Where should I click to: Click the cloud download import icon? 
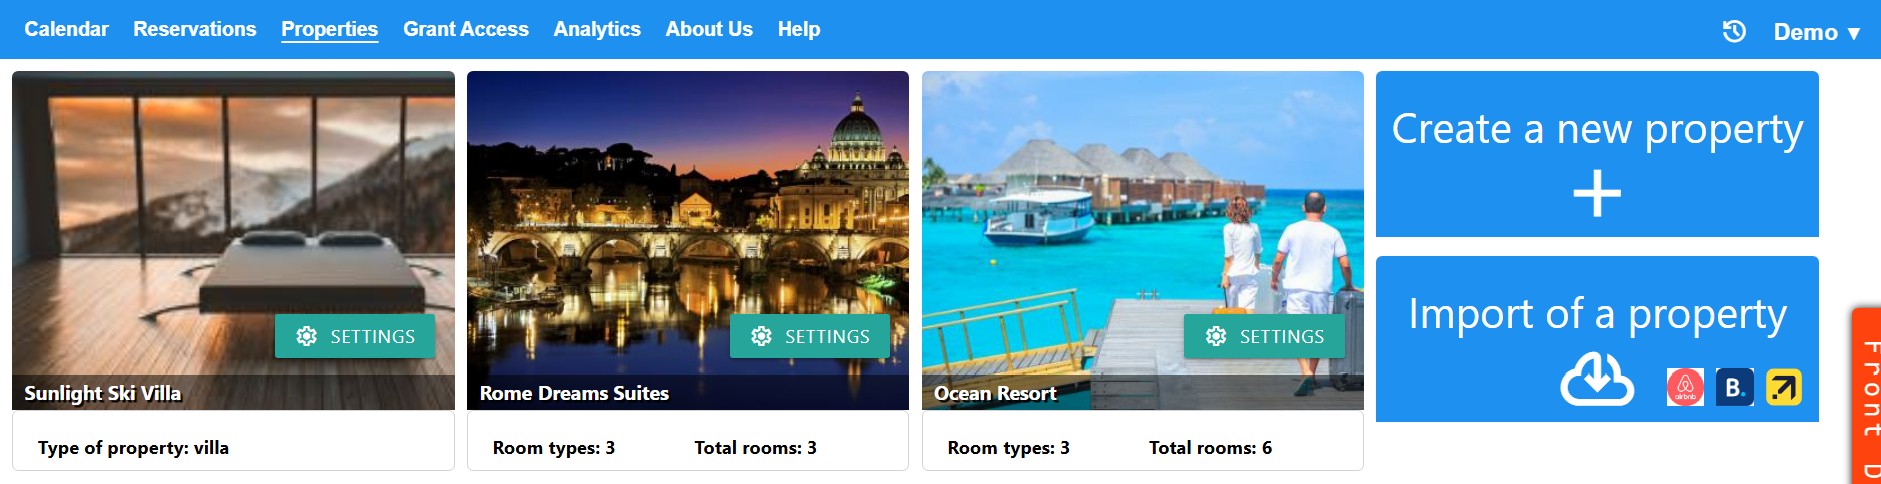pos(1597,380)
